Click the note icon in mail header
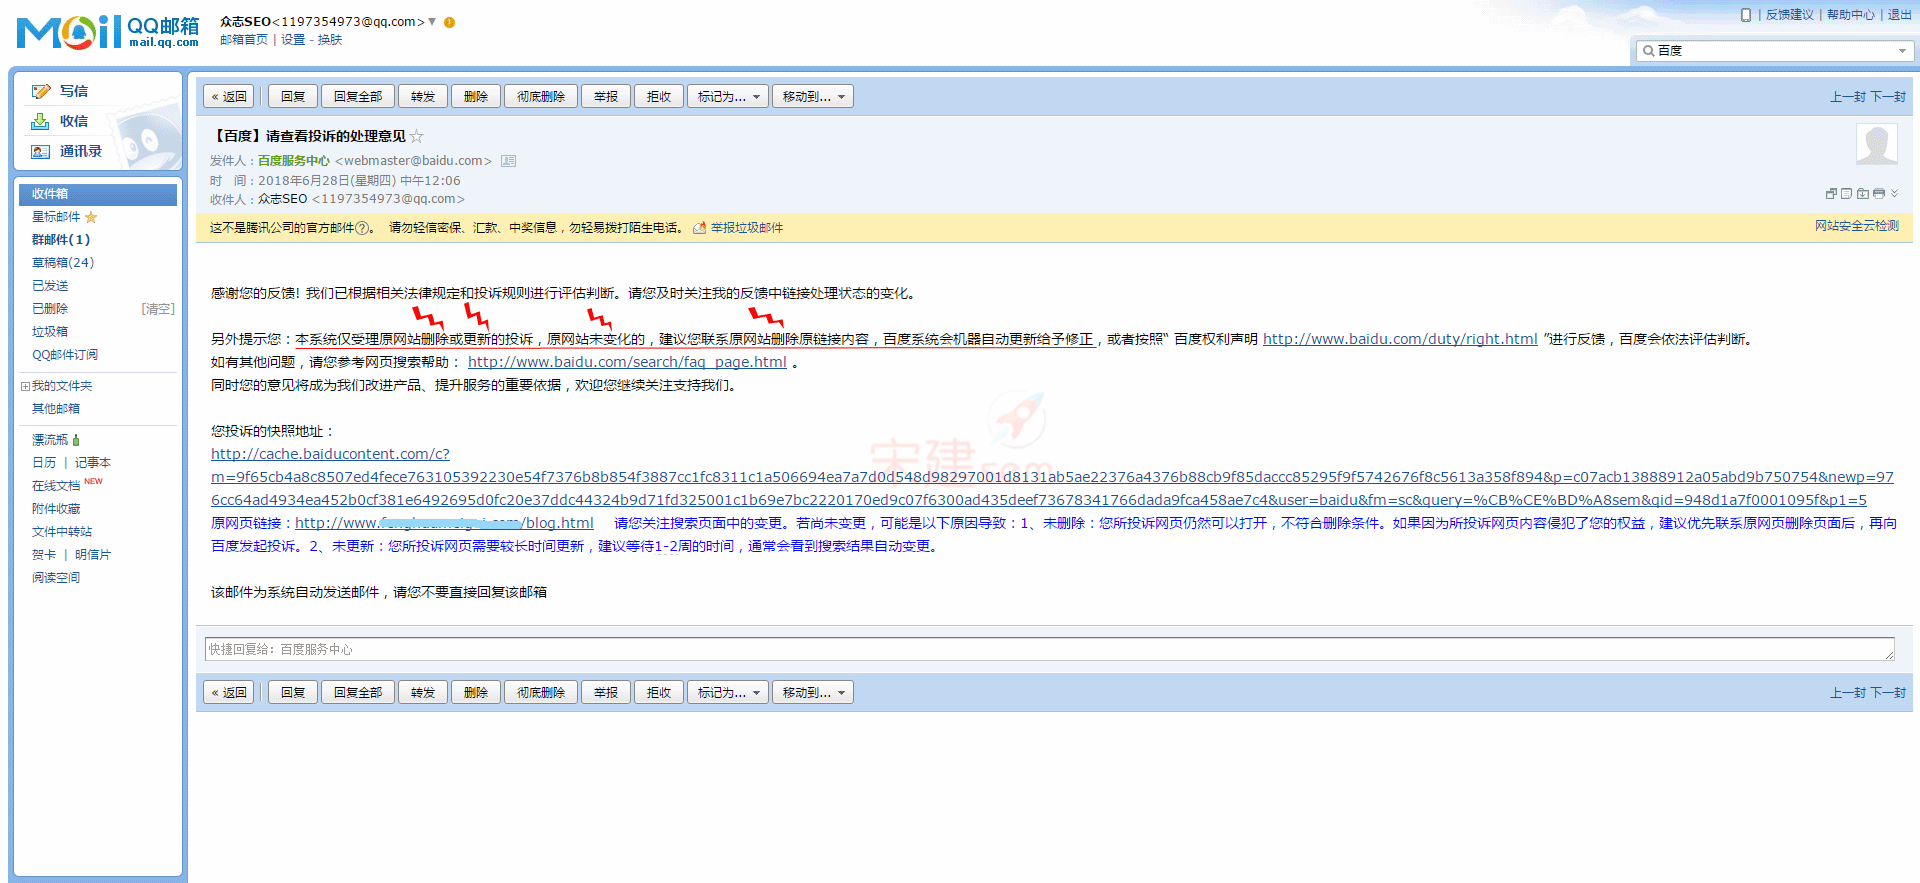 (1847, 194)
